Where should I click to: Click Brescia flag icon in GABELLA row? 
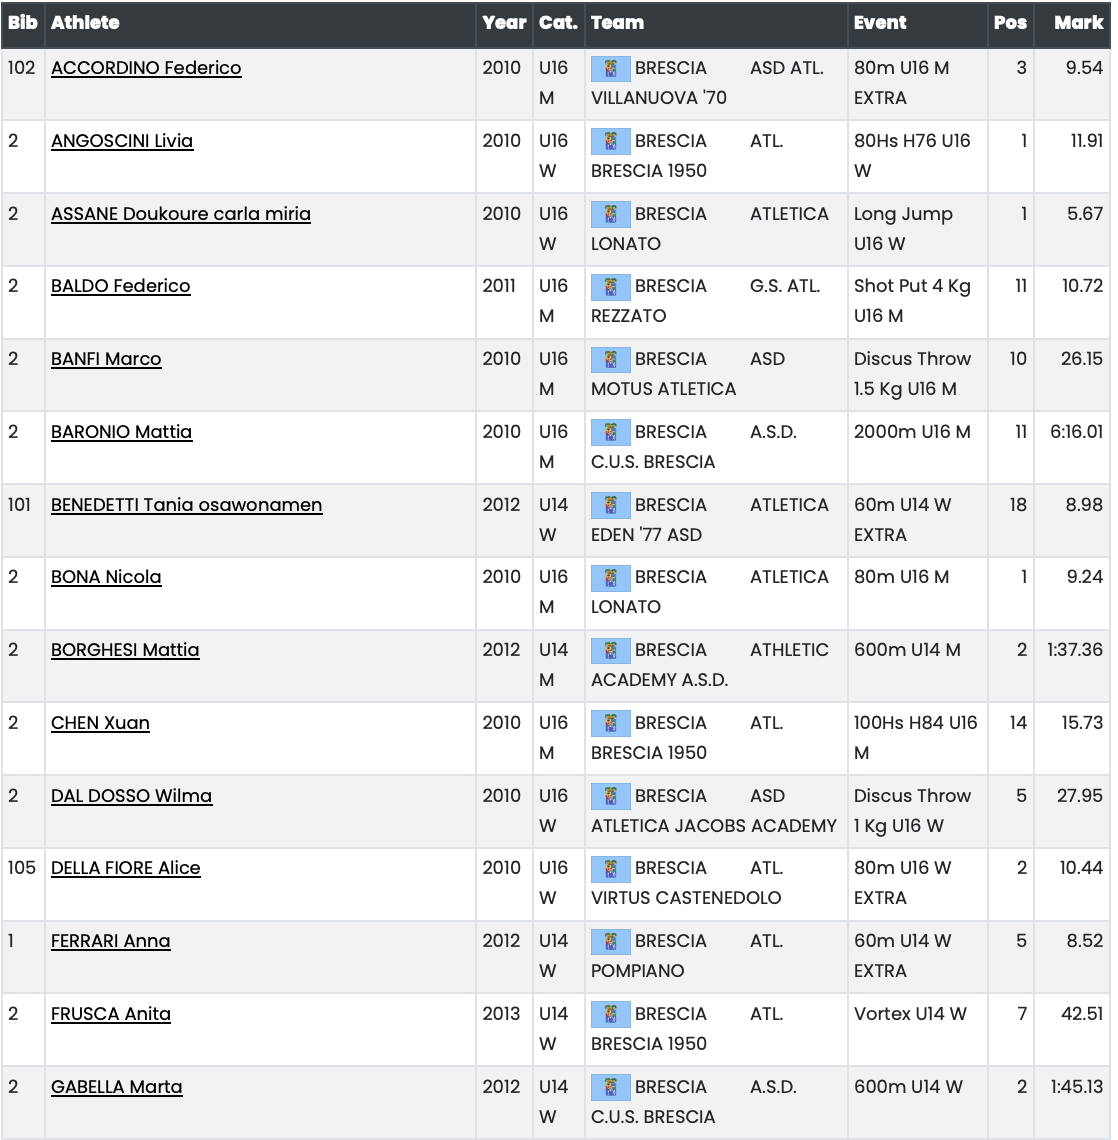click(x=611, y=1088)
